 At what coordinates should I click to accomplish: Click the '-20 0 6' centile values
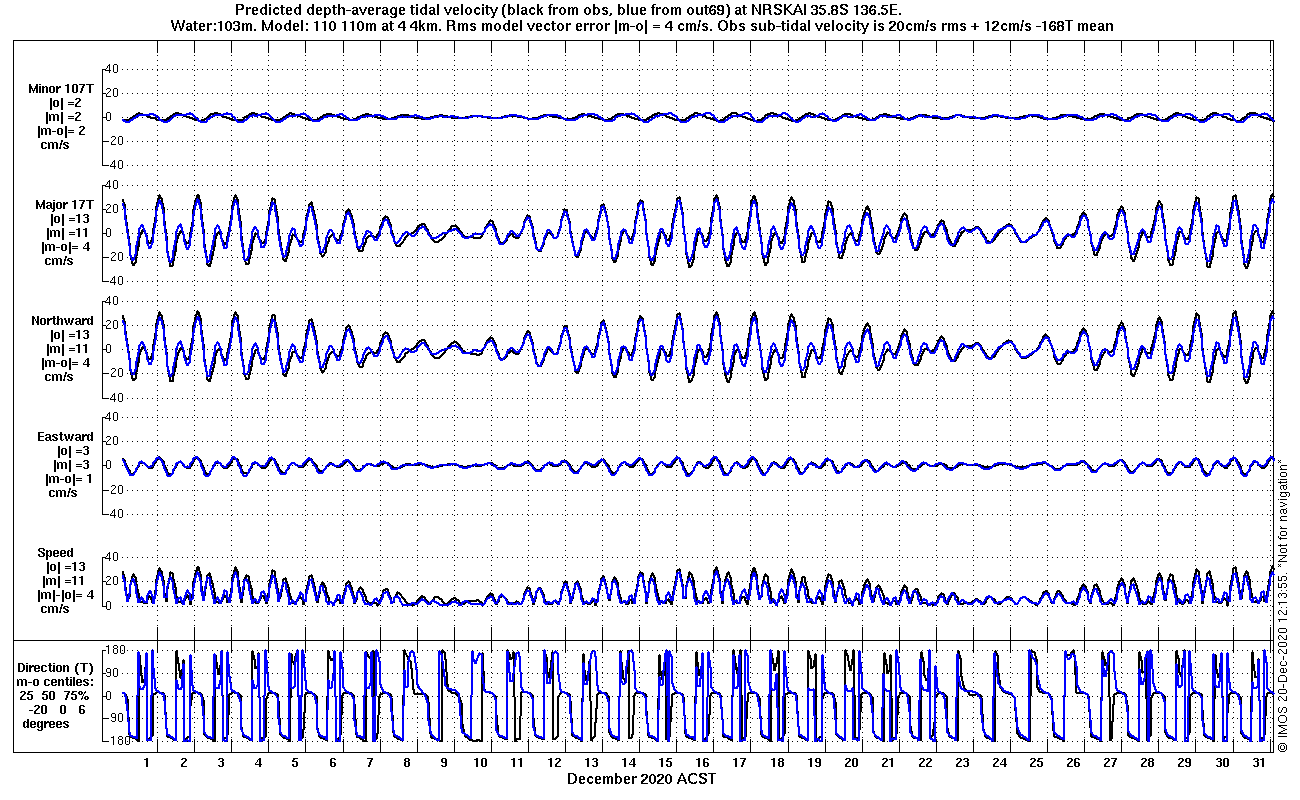click(x=56, y=709)
